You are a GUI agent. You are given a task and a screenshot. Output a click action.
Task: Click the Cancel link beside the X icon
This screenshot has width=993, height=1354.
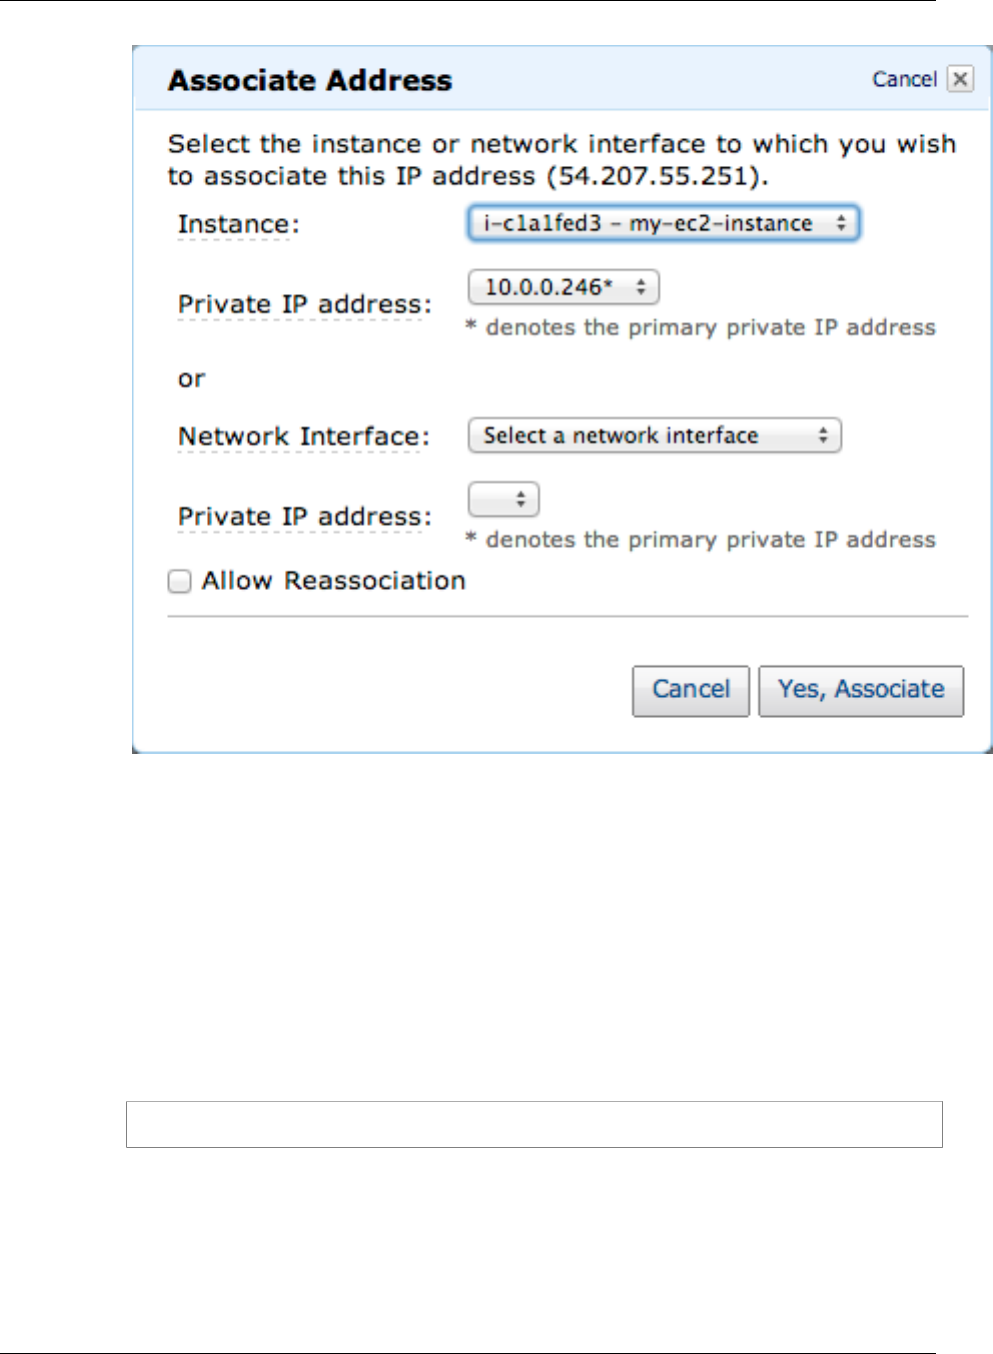(x=904, y=79)
